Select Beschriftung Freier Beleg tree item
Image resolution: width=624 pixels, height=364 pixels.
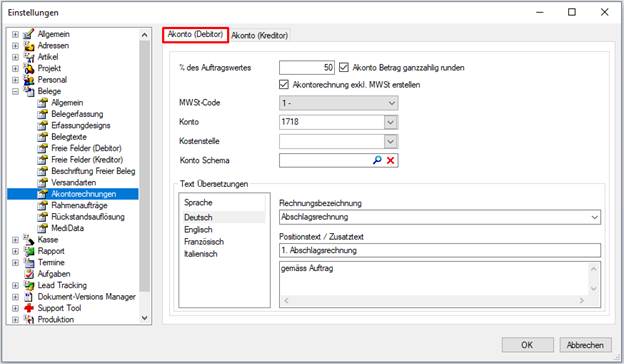[x=93, y=171]
